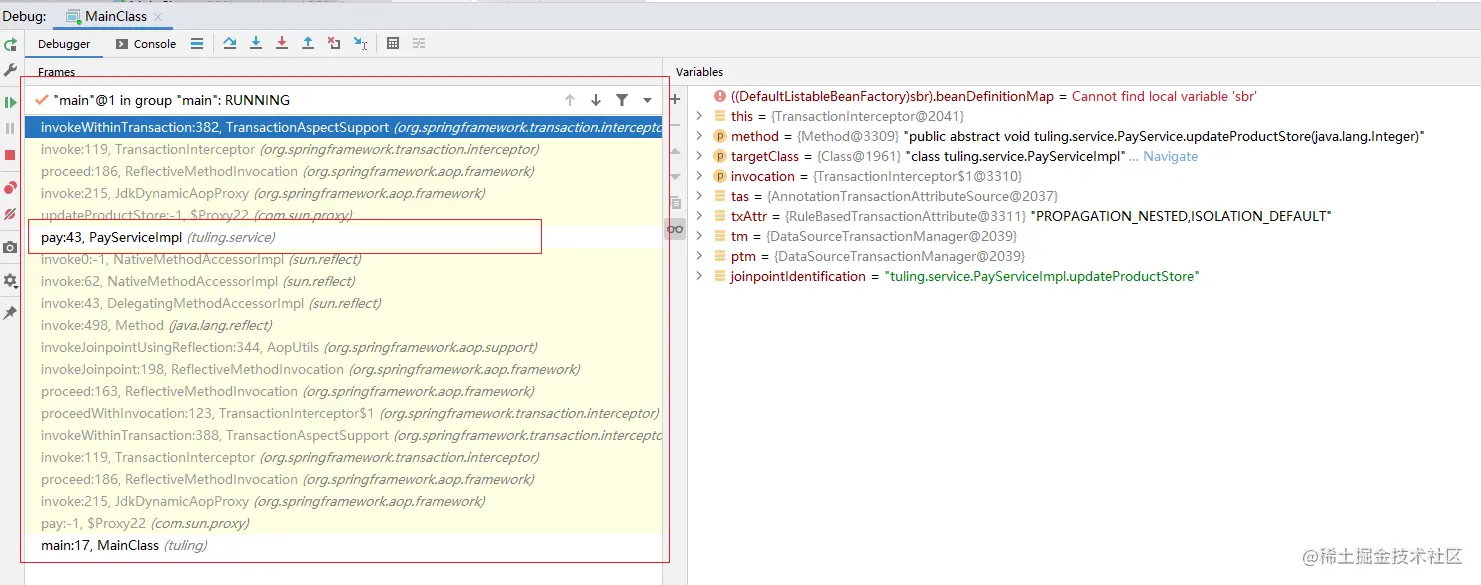The width and height of the screenshot is (1481, 585).
Task: Select the beanDefinitionMap watch error row
Action: click(x=1085, y=96)
